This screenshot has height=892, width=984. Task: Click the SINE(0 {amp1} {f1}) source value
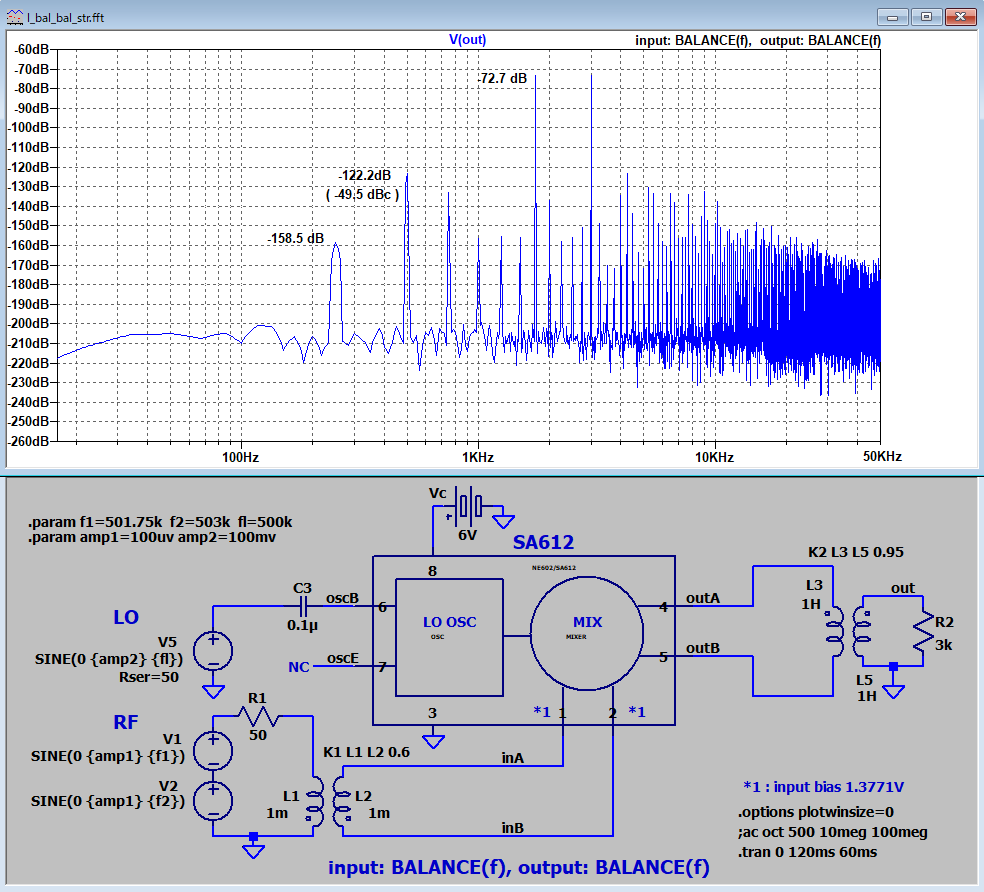tap(108, 756)
